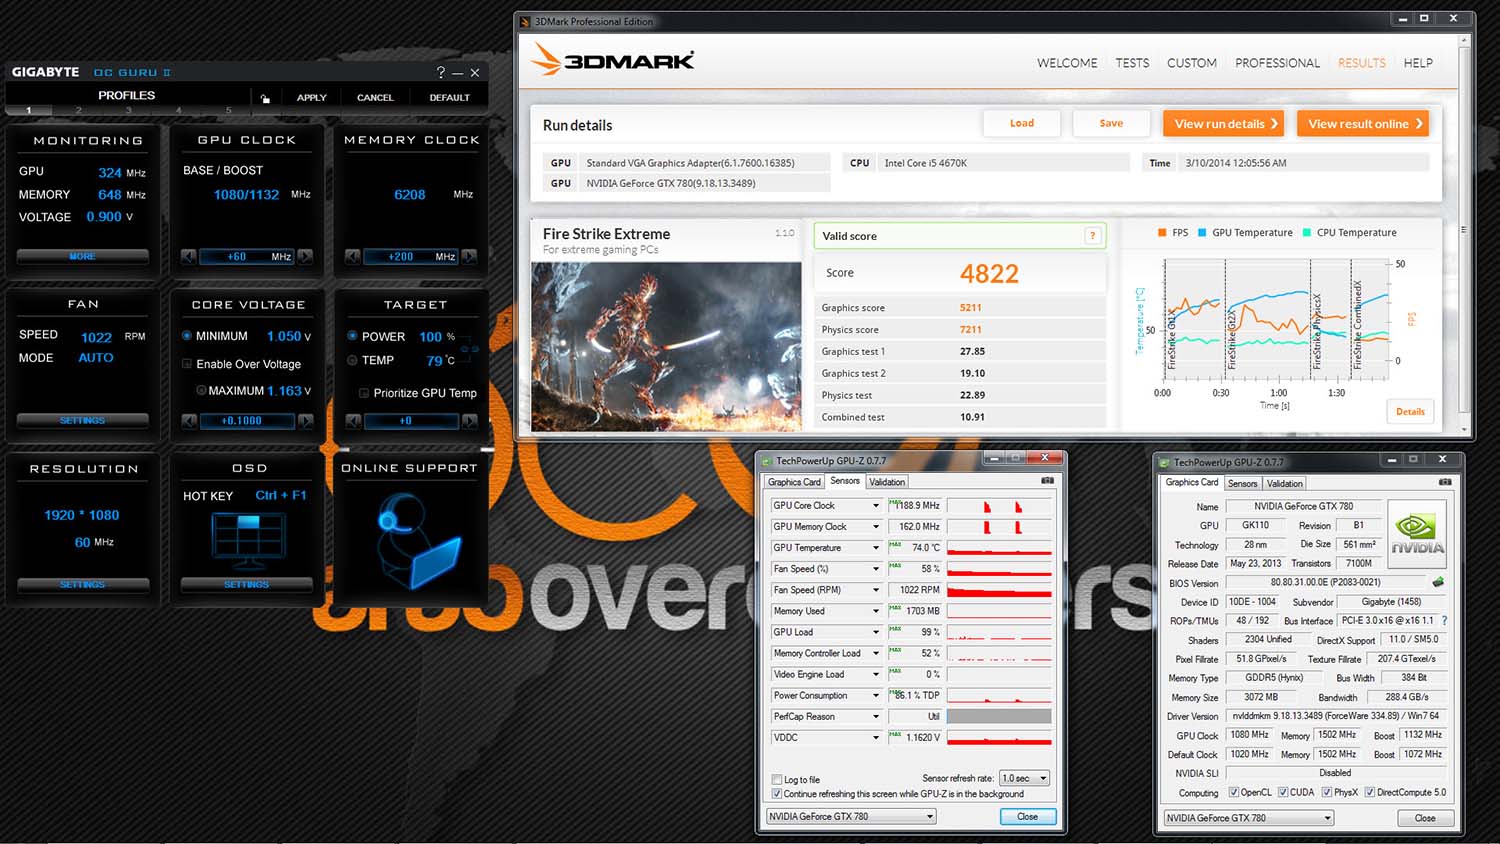Image resolution: width=1500 pixels, height=844 pixels.
Task: Click the profile lock icon in OC Guru
Action: (265, 98)
